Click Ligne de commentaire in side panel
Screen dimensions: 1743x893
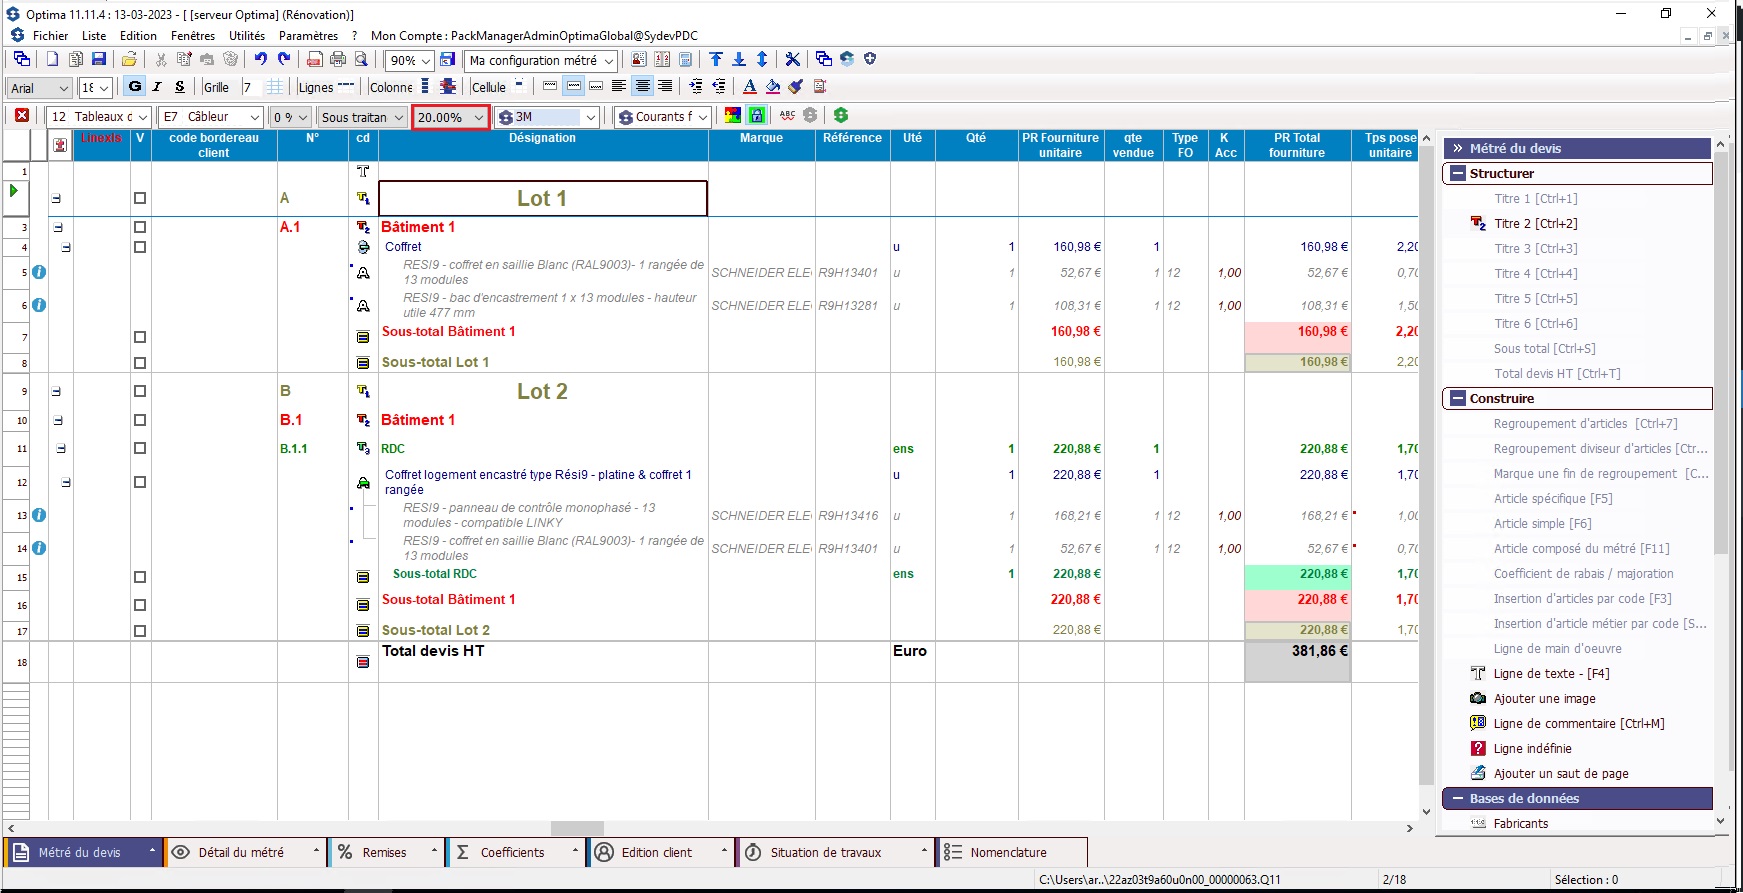[1578, 724]
